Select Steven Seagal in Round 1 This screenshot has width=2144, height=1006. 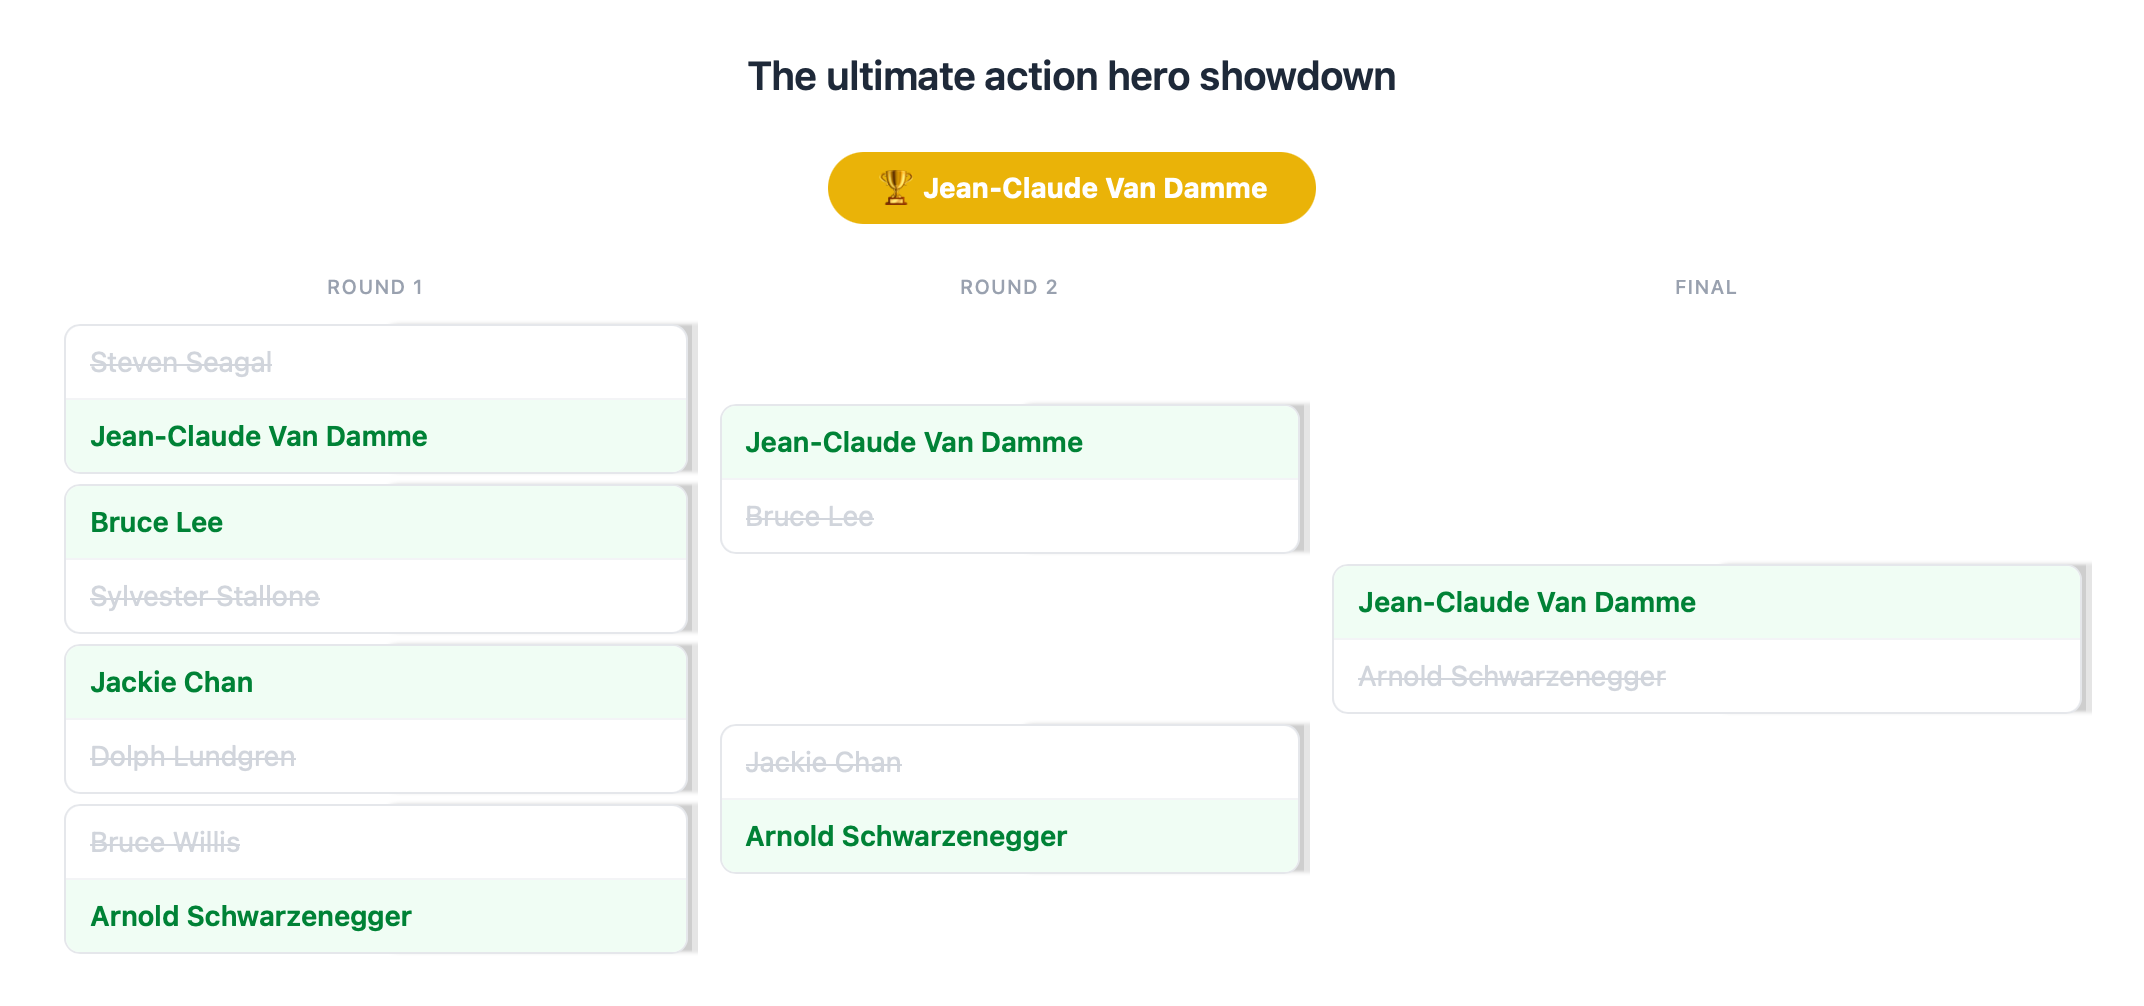coord(180,362)
